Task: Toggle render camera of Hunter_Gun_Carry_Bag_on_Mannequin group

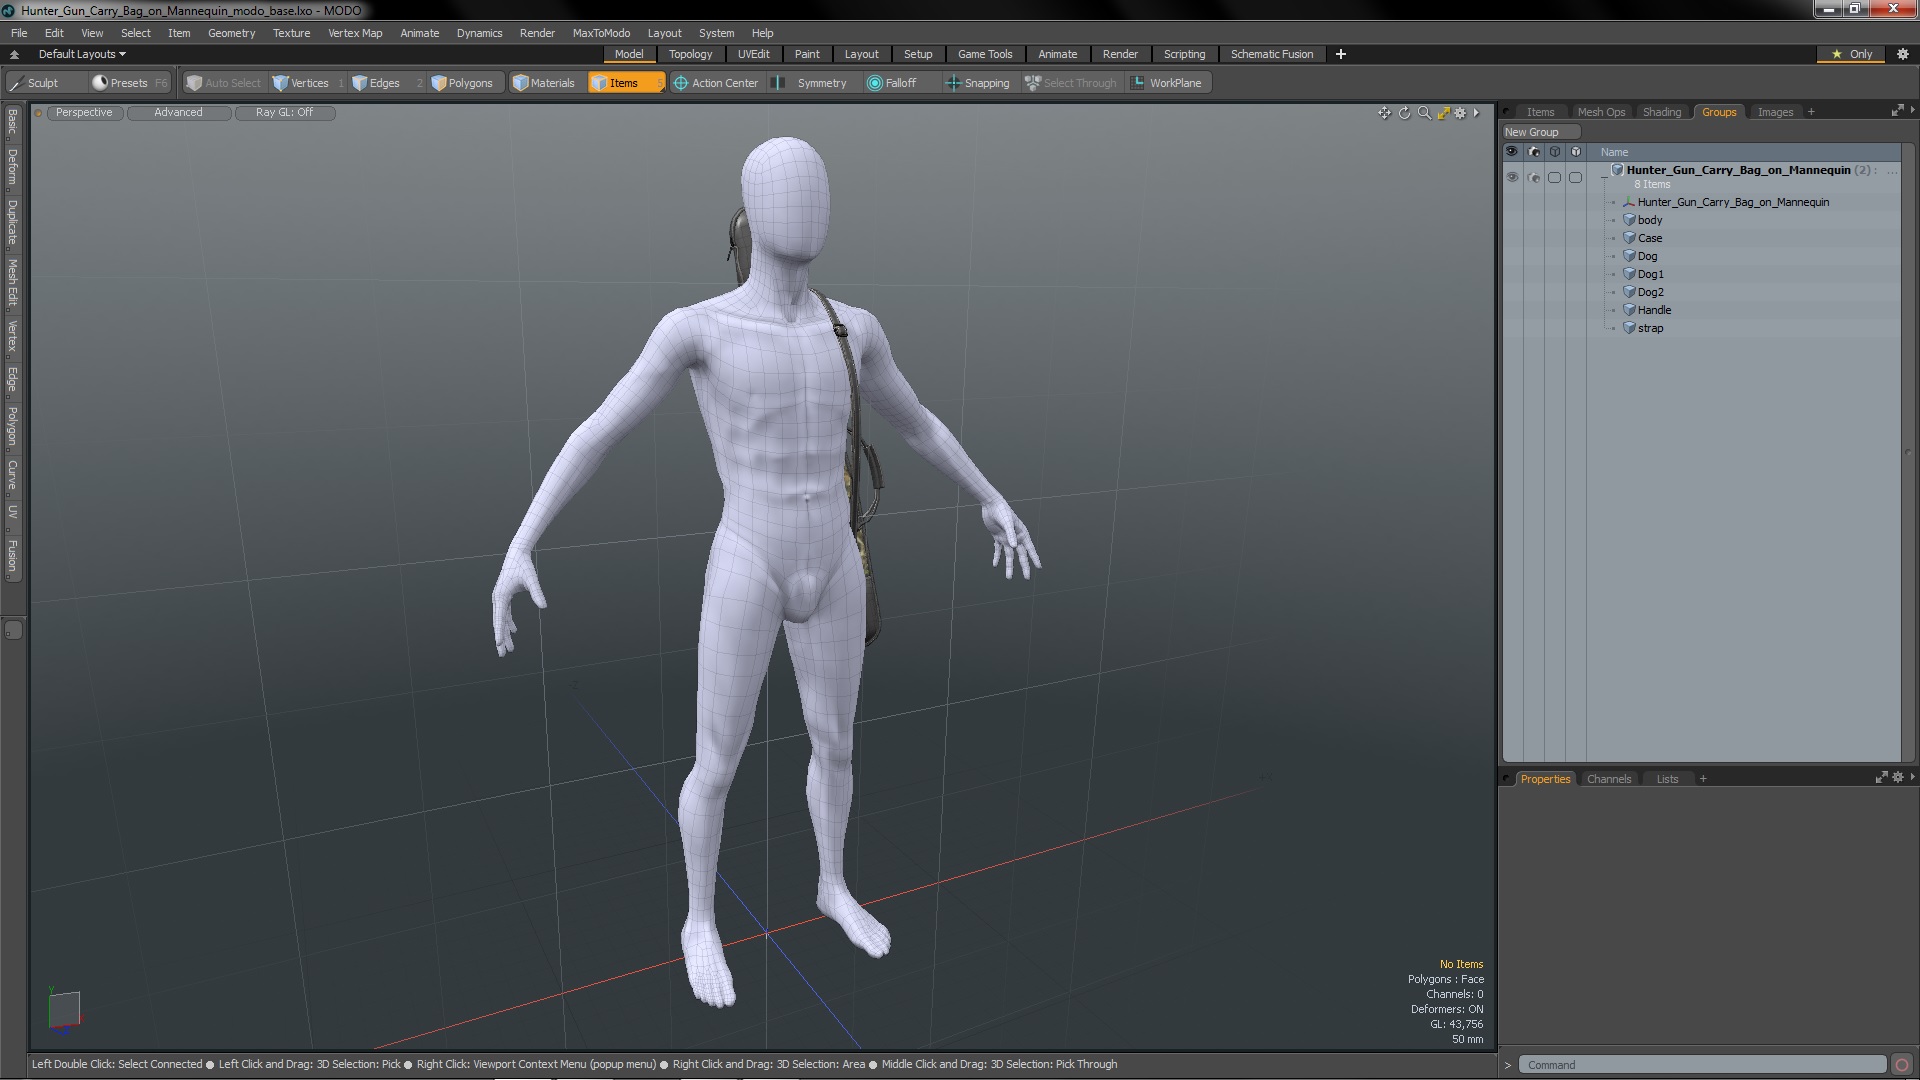Action: point(1534,177)
